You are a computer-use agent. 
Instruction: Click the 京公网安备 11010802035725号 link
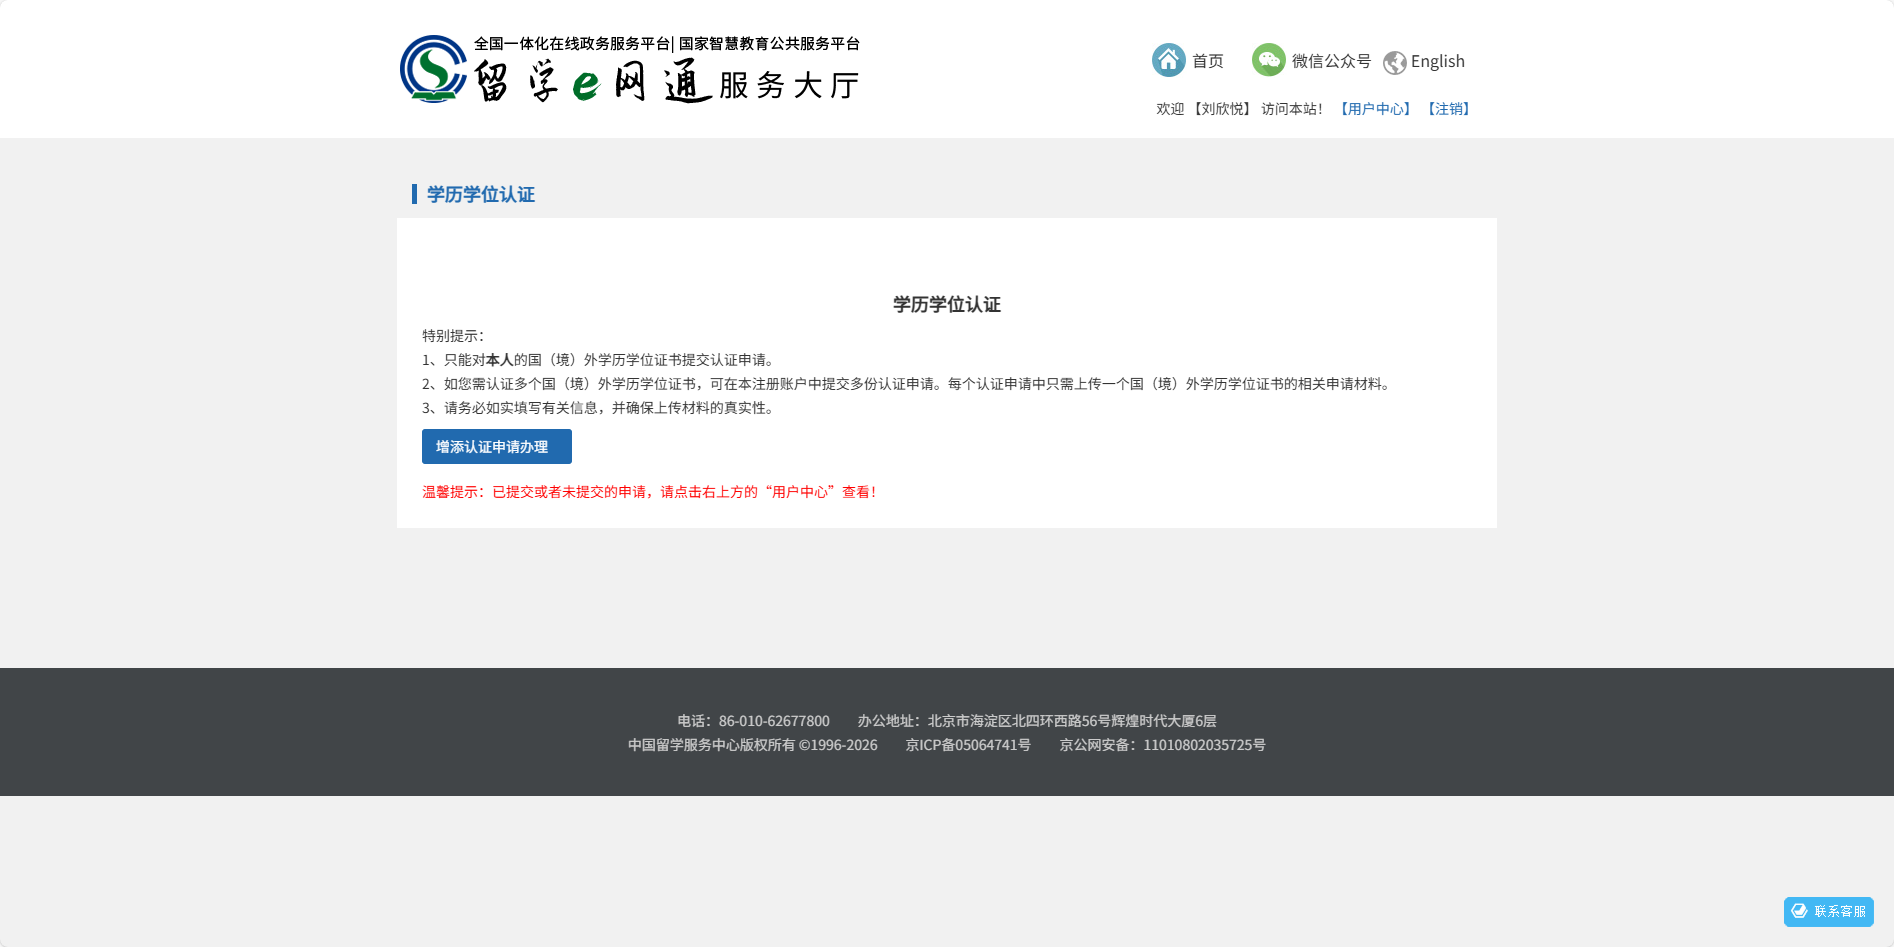tap(1163, 745)
